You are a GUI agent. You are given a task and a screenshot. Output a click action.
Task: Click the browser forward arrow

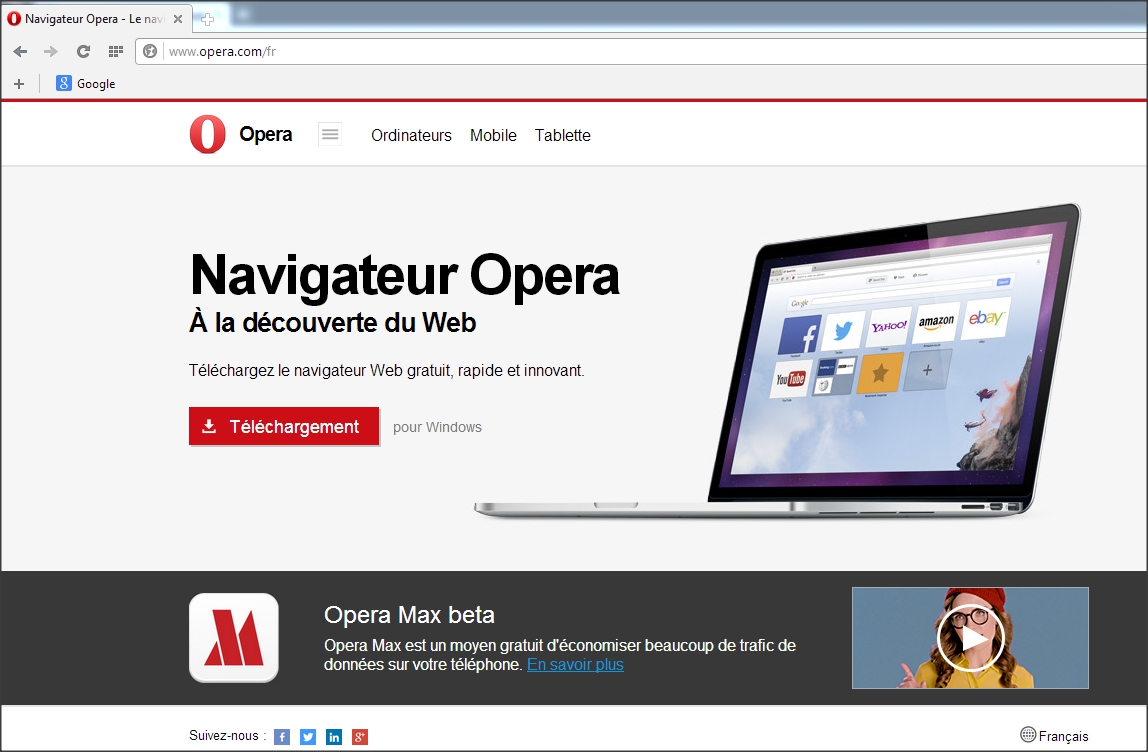51,51
